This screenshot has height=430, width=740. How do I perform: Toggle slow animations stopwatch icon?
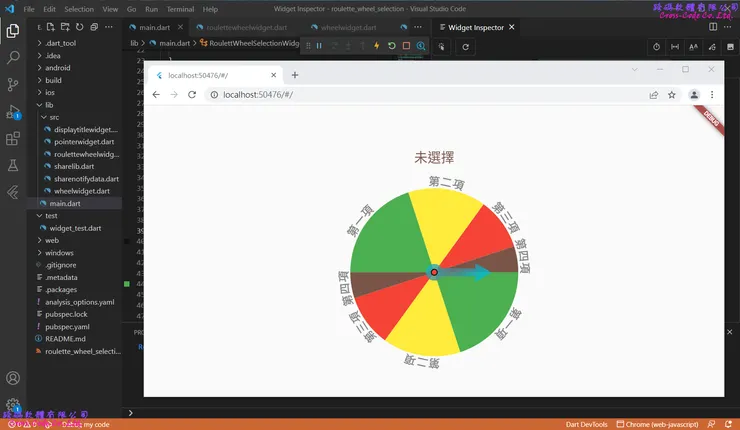656,47
